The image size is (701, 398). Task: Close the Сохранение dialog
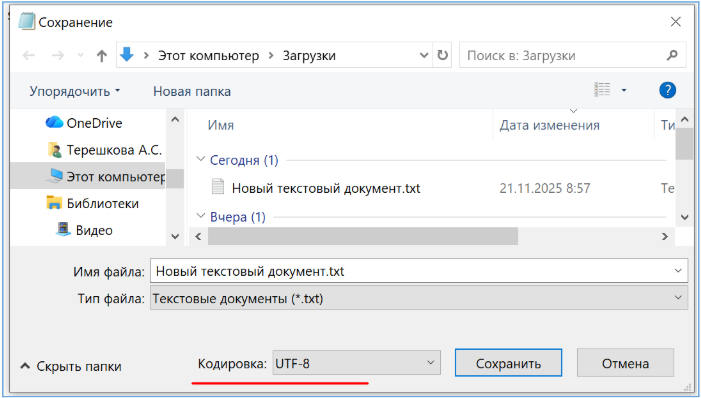pyautogui.click(x=676, y=22)
